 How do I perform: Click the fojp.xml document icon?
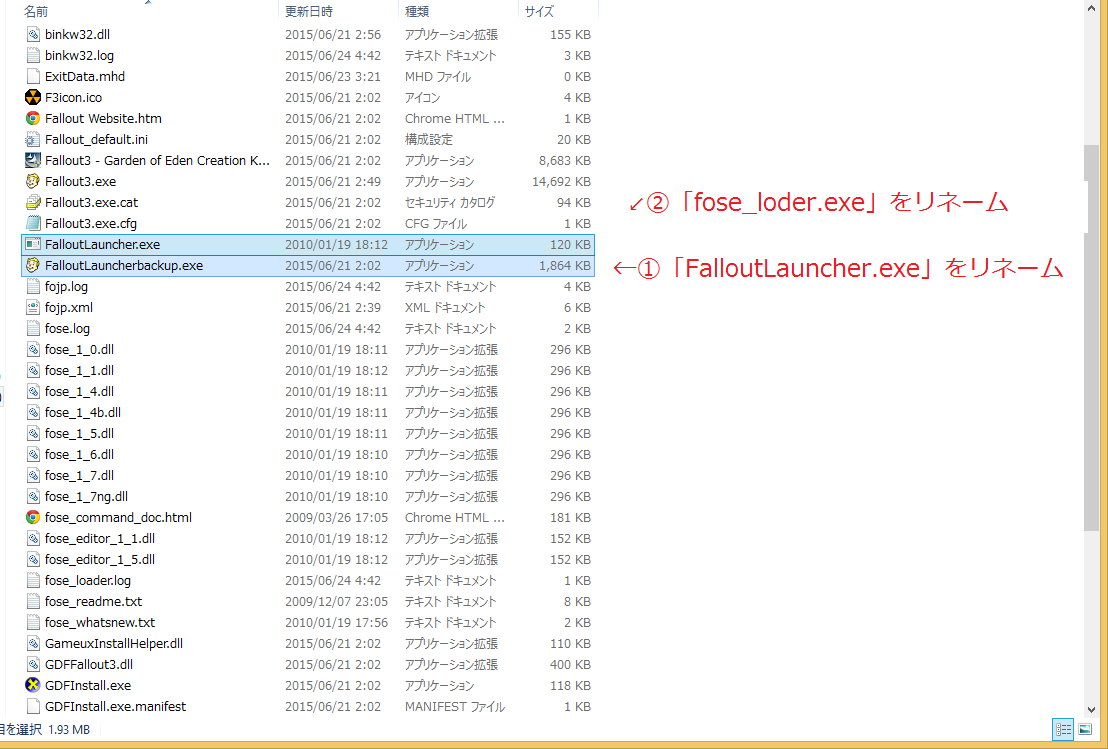33,307
